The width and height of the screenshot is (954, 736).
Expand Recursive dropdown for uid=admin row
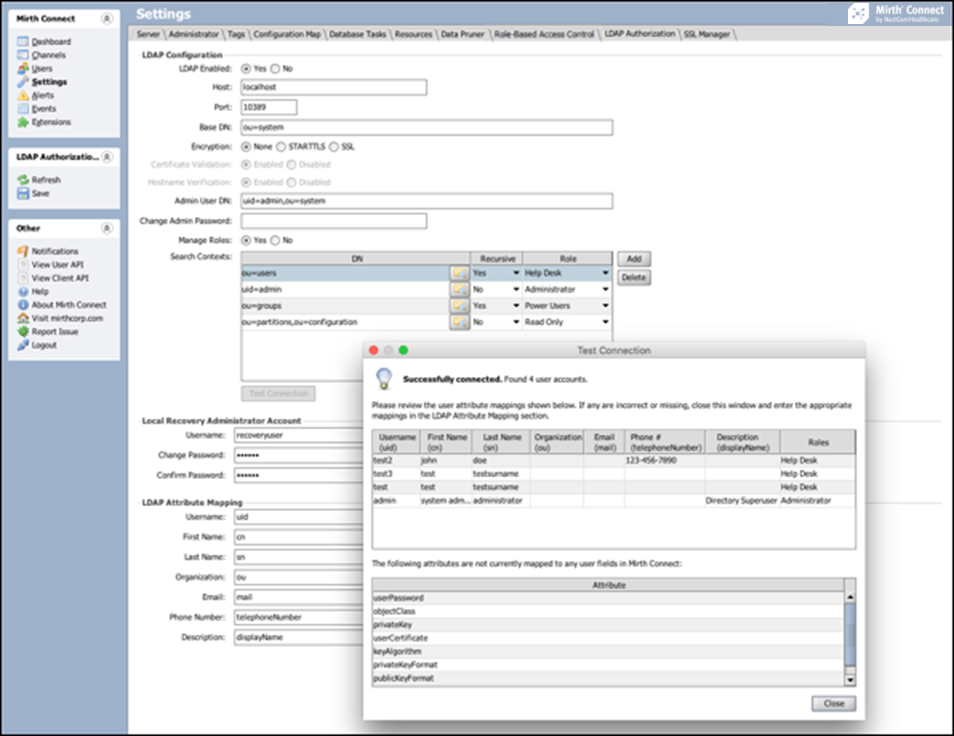(516, 289)
